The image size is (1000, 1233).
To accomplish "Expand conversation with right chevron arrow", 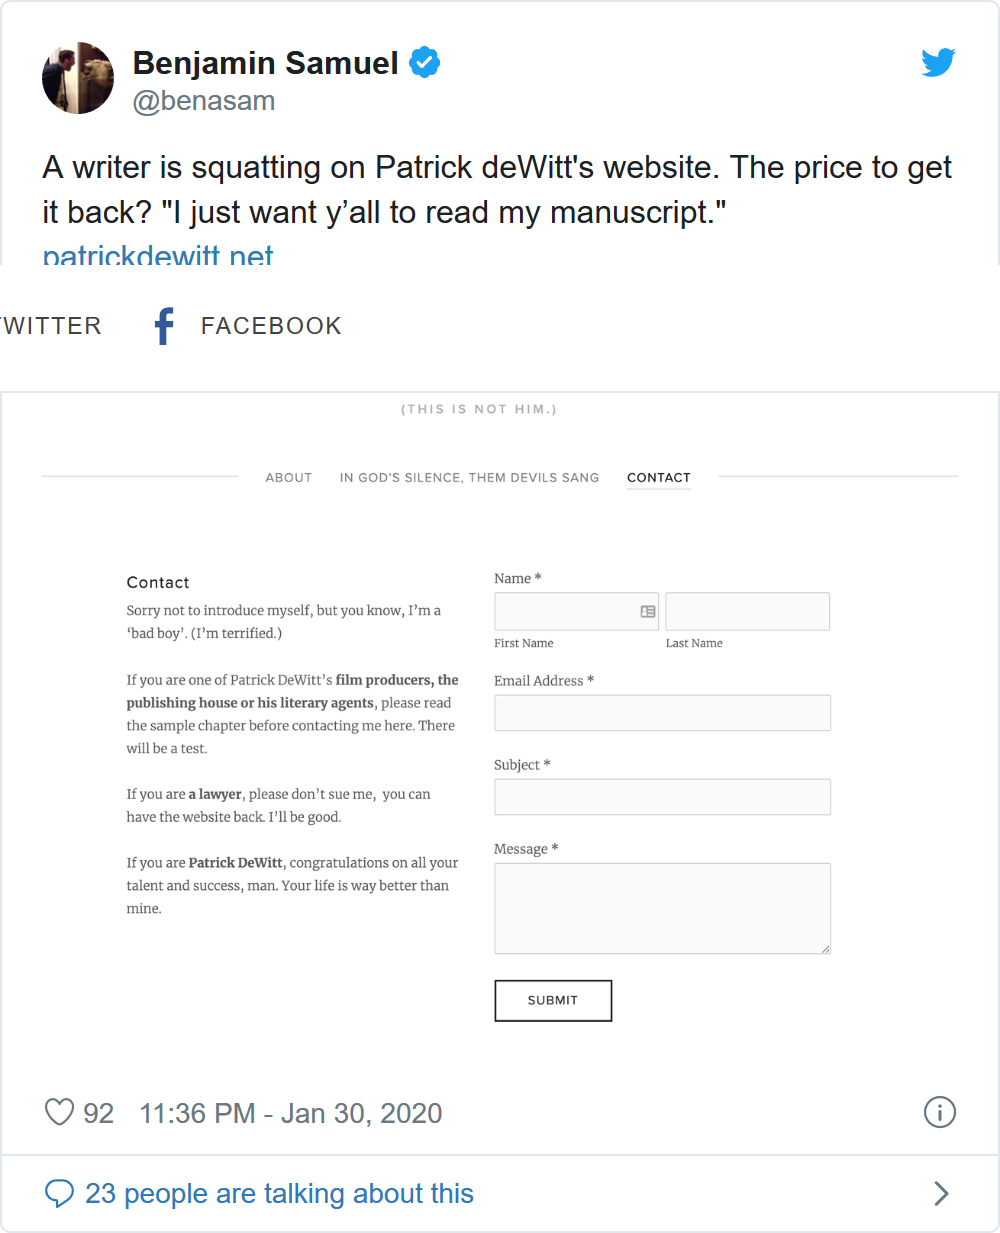I will point(941,1193).
